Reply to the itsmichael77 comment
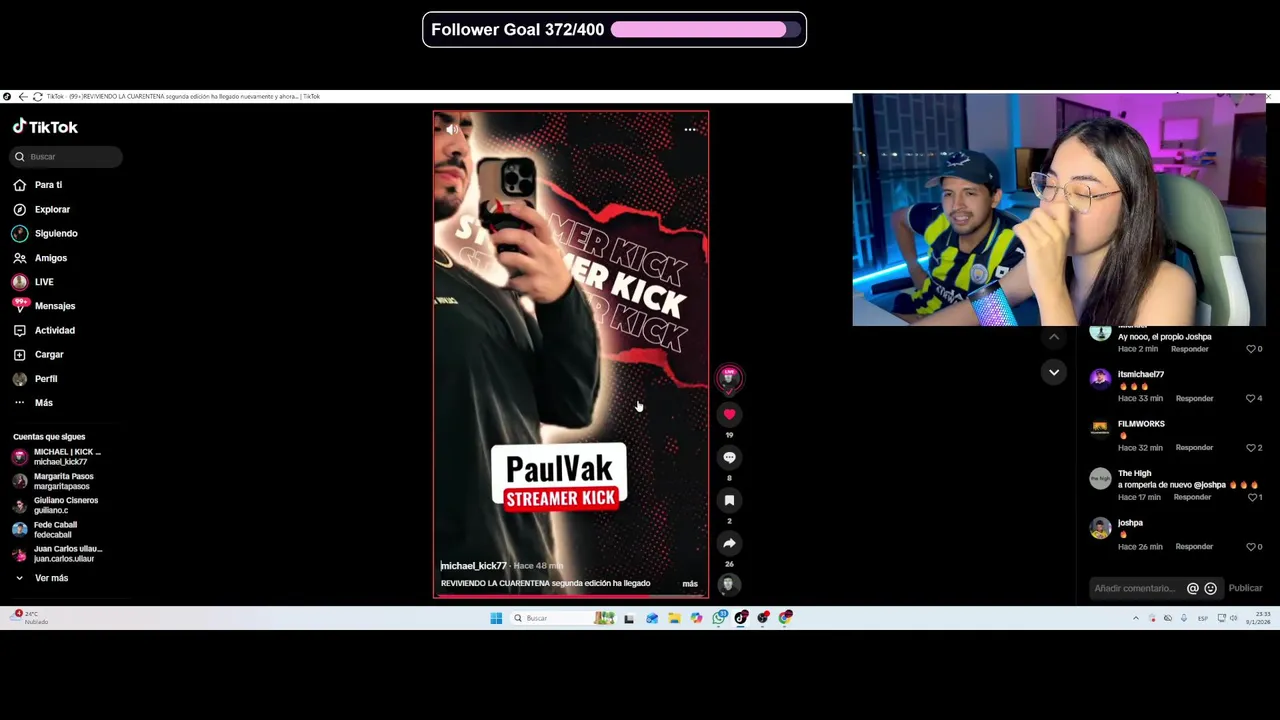This screenshot has width=1280, height=720. tap(1194, 398)
